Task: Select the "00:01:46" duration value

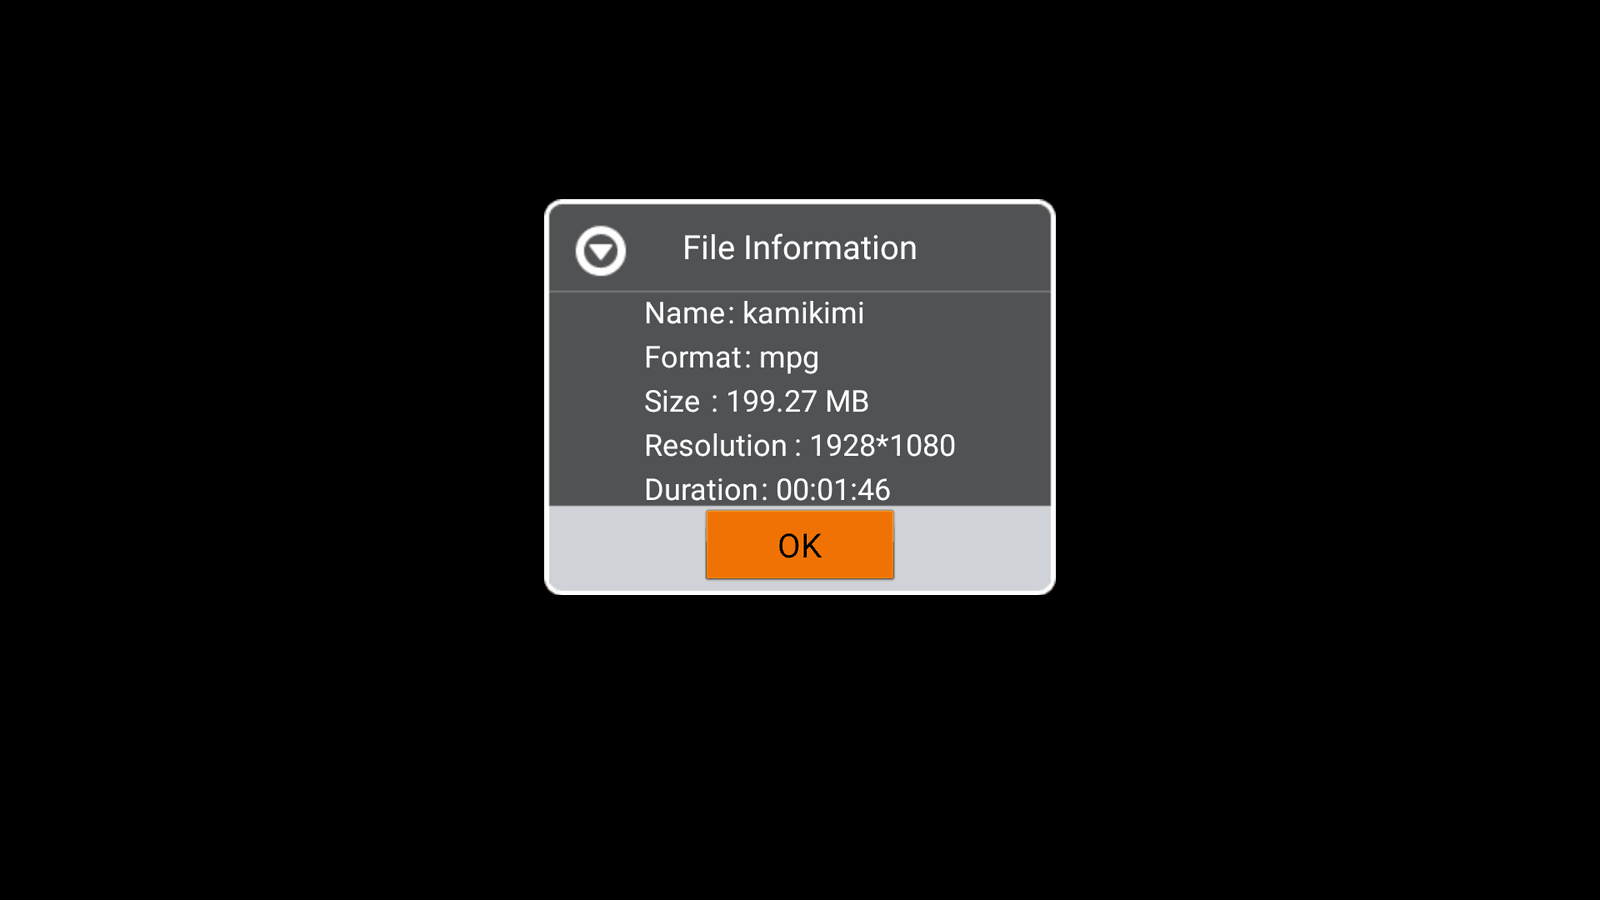Action: [833, 489]
